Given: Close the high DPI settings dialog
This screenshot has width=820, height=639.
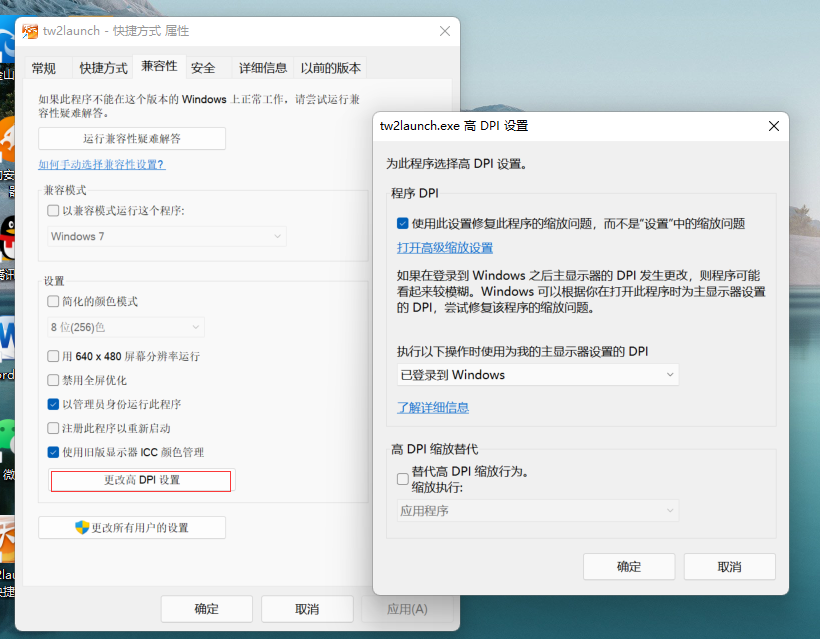Looking at the screenshot, I should 774,126.
